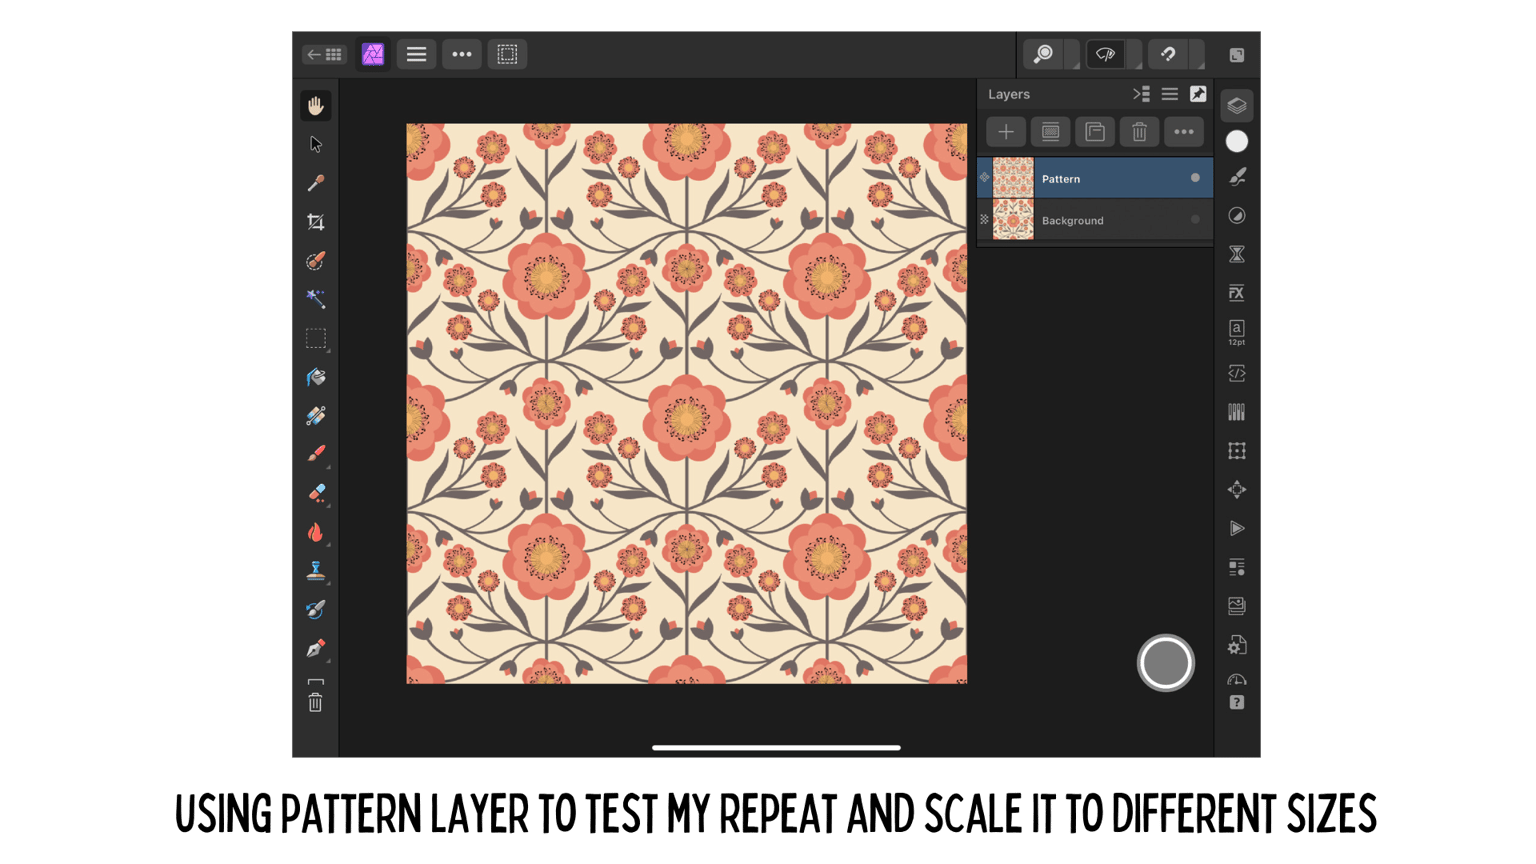Toggle the snapping magnet
This screenshot has width=1536, height=864.
pos(1168,54)
